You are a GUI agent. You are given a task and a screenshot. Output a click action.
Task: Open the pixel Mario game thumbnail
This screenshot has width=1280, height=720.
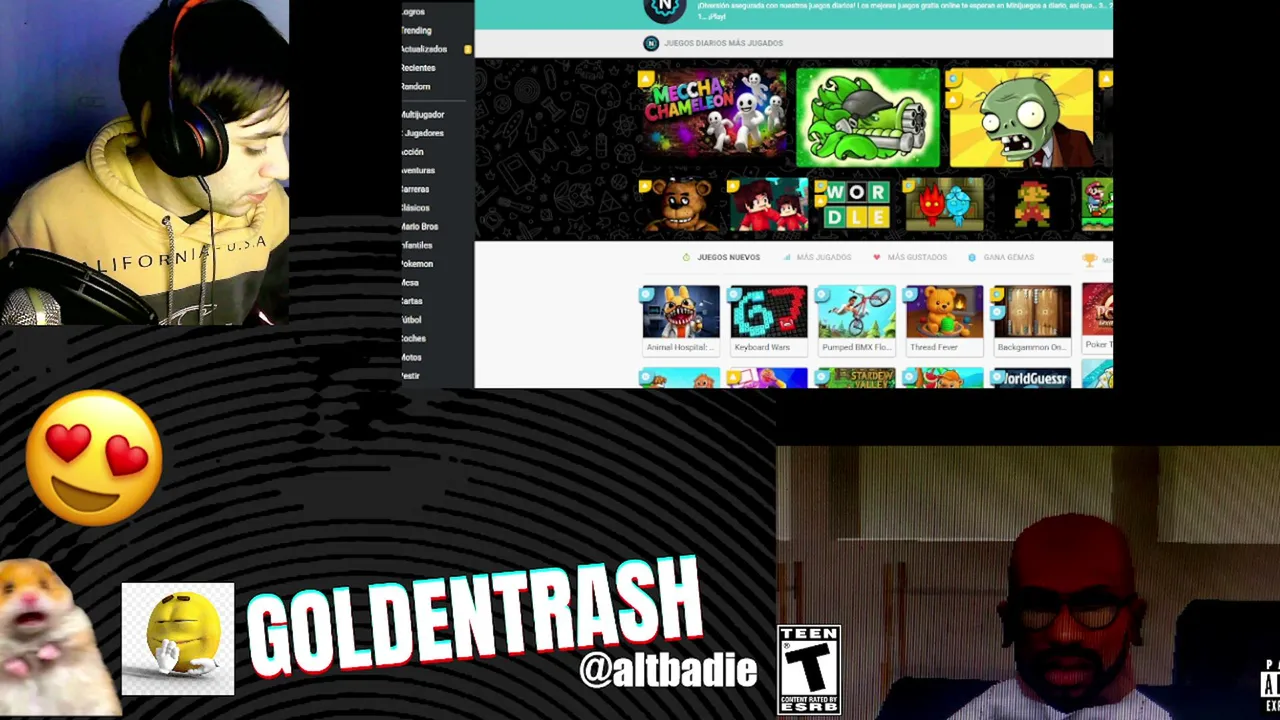pyautogui.click(x=1031, y=205)
